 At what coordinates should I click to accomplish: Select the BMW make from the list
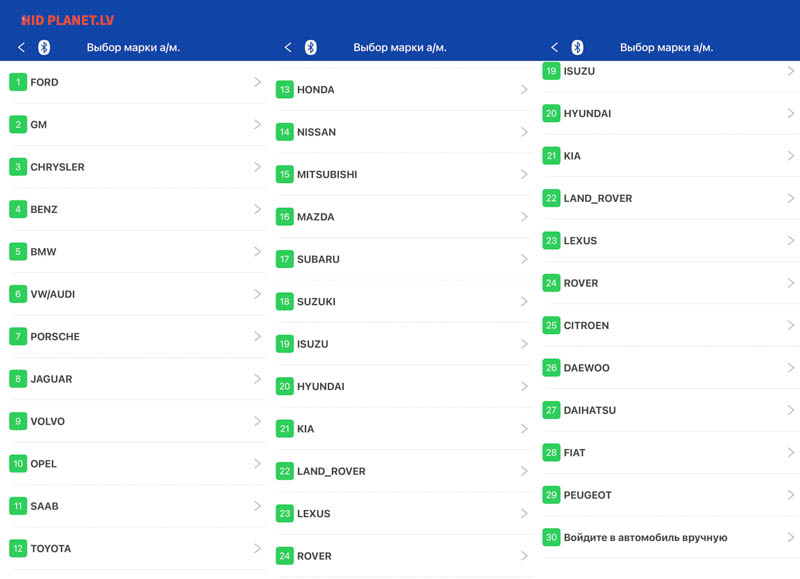(x=44, y=252)
